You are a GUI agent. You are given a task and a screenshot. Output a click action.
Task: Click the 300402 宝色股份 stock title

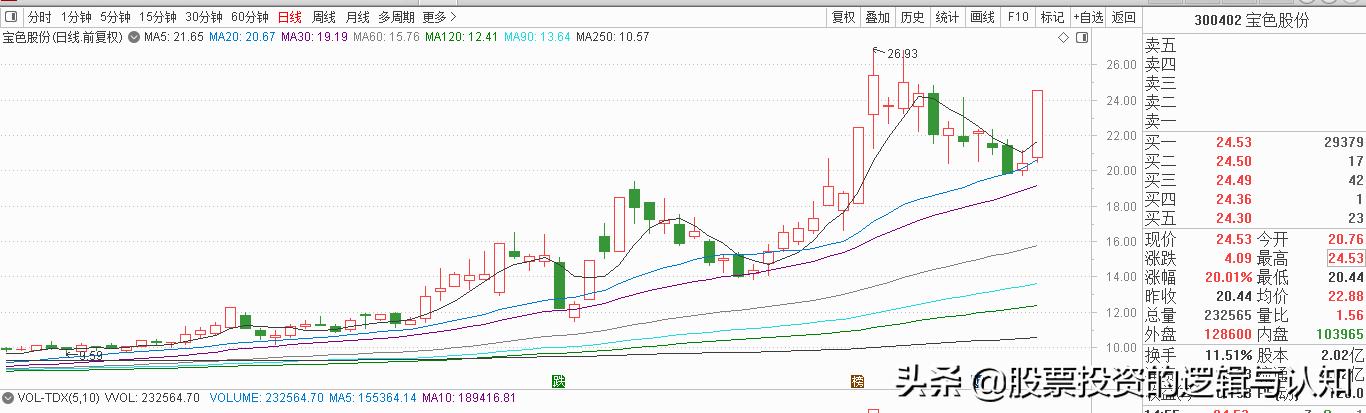coord(1251,20)
